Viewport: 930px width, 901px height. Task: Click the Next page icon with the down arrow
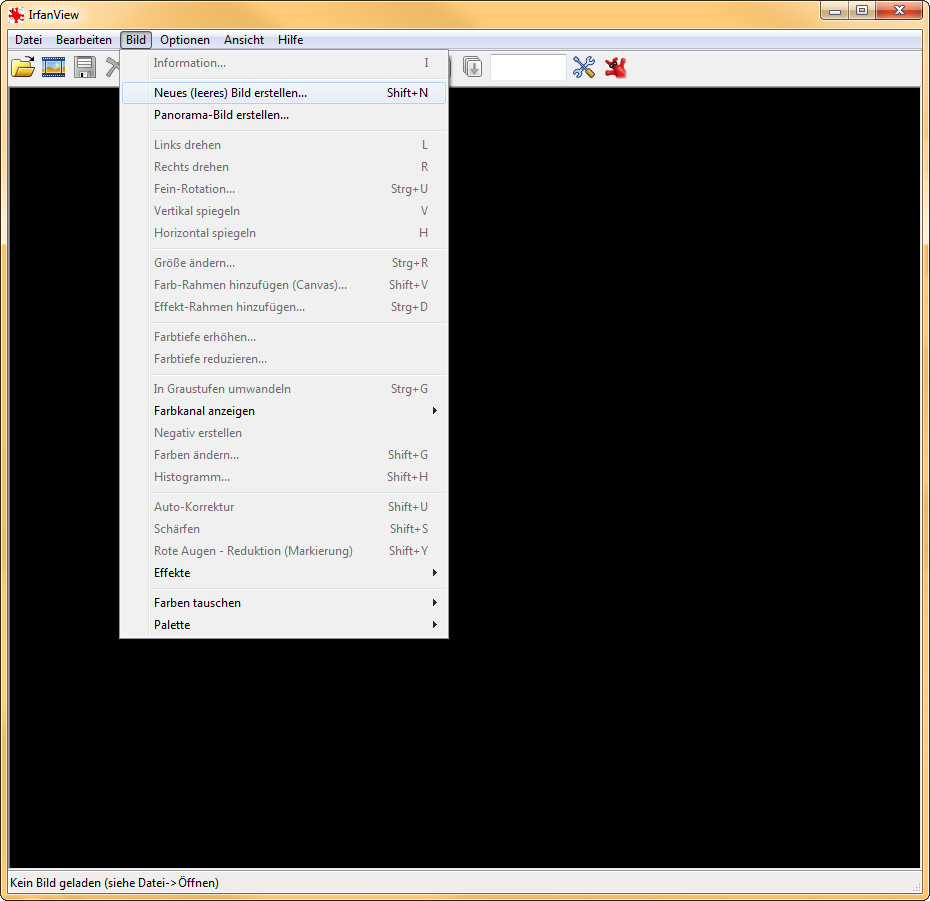[x=472, y=67]
